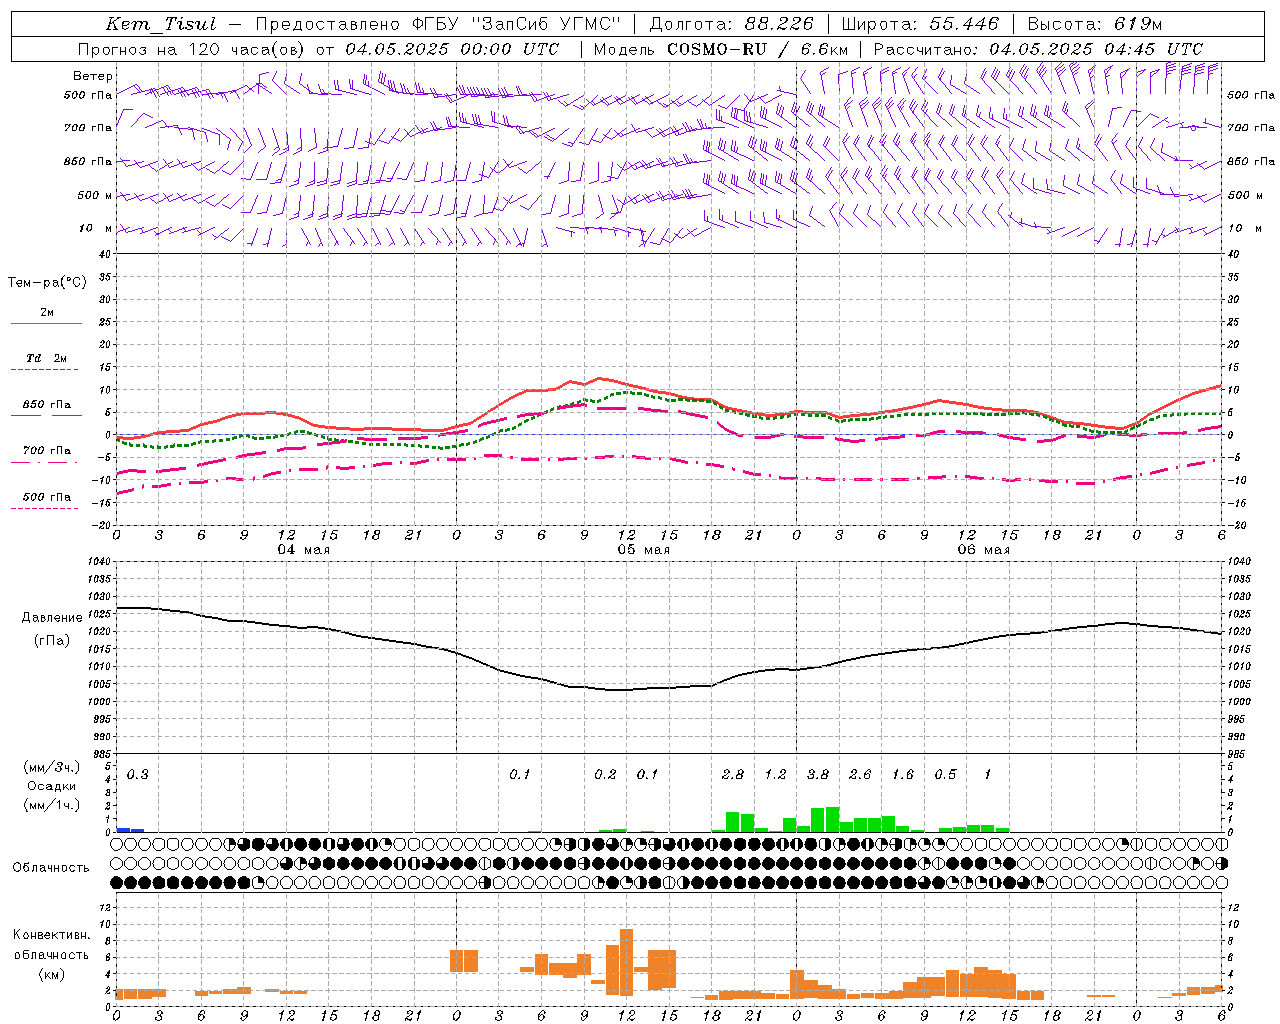Click the 2.6 precipitation total value
The width and height of the screenshot is (1280, 1024).
tap(860, 775)
